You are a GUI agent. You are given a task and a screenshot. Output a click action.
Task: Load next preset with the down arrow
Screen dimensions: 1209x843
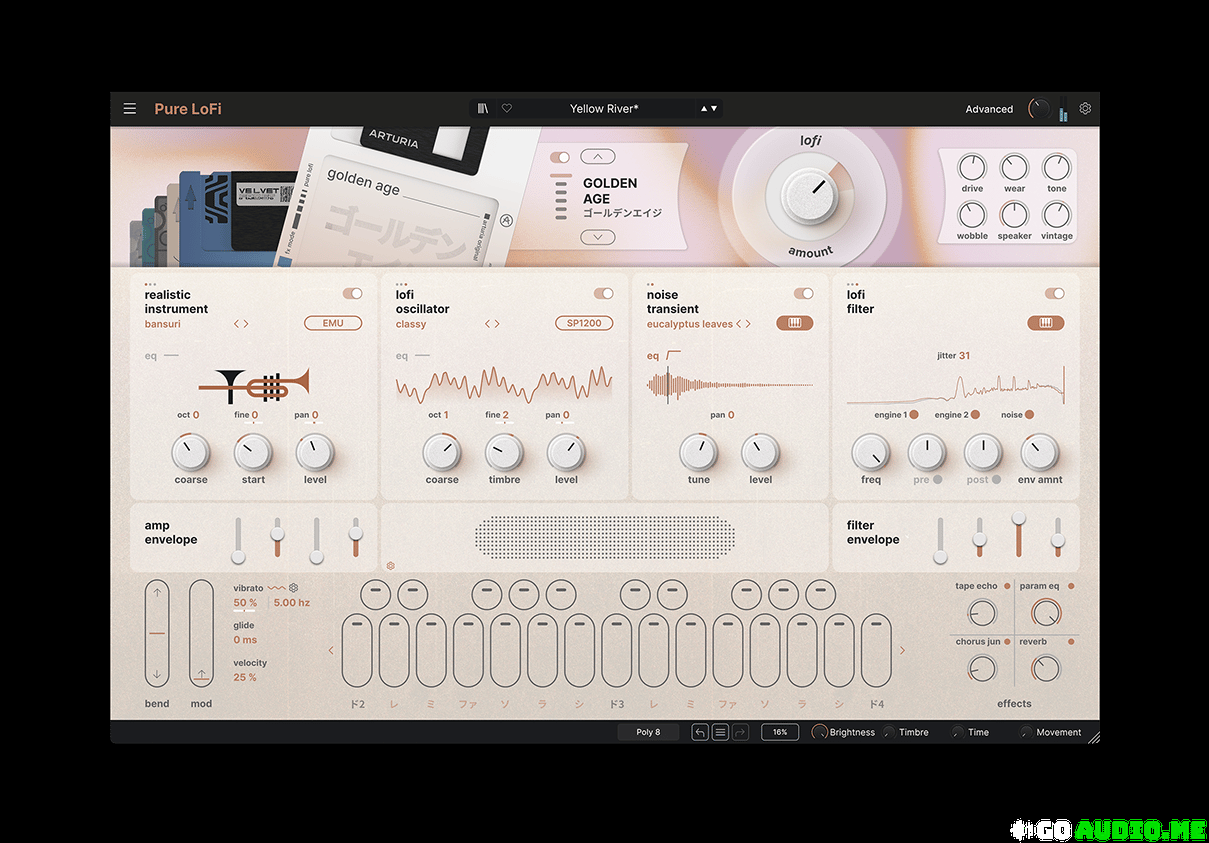715,108
